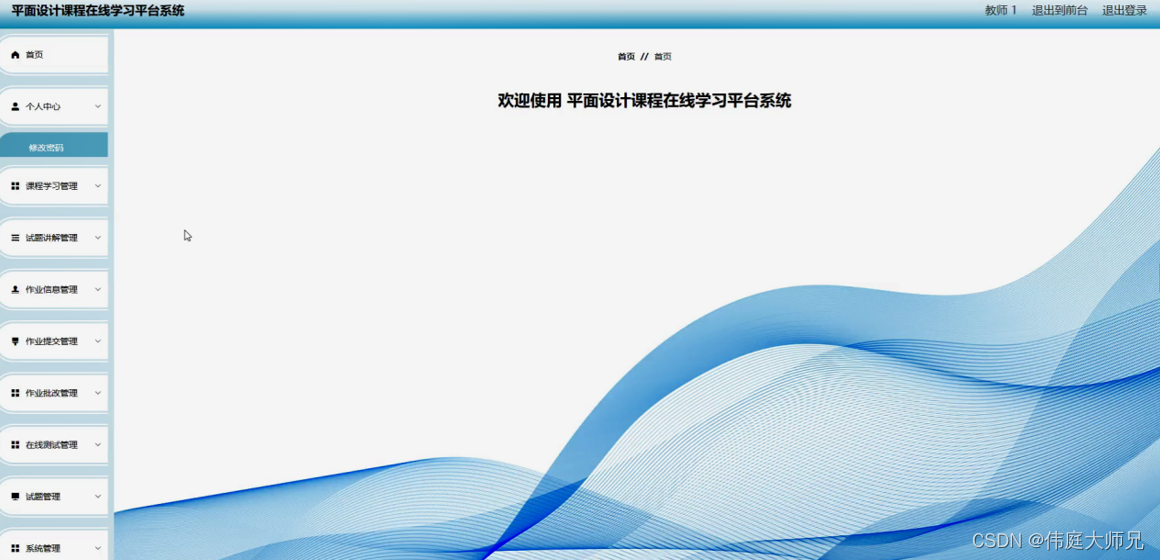This screenshot has height=560, width=1160.
Task: Collapse the 个人中心 chevron
Action: tap(98, 107)
